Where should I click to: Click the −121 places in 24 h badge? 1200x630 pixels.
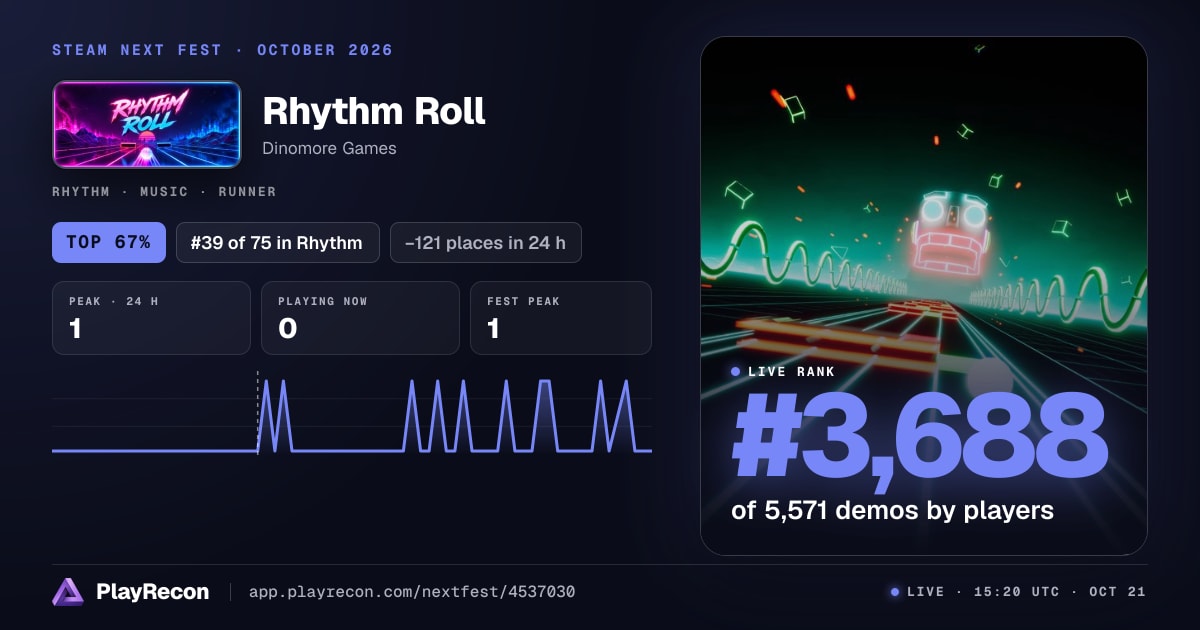(485, 242)
